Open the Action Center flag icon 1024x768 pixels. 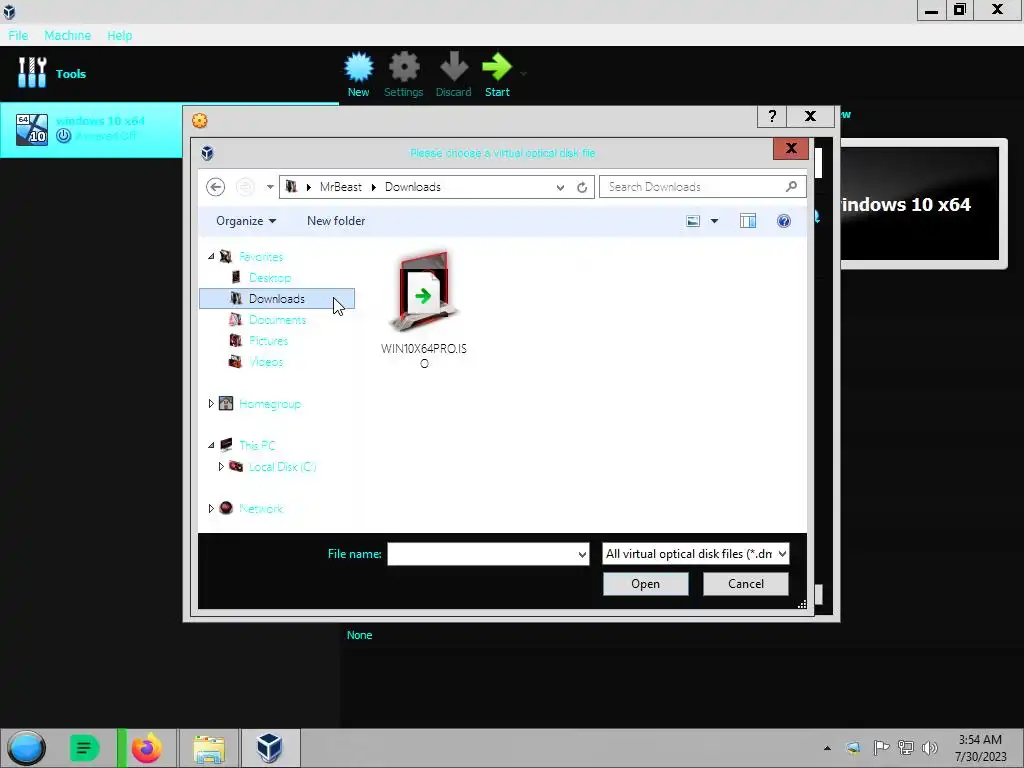880,748
